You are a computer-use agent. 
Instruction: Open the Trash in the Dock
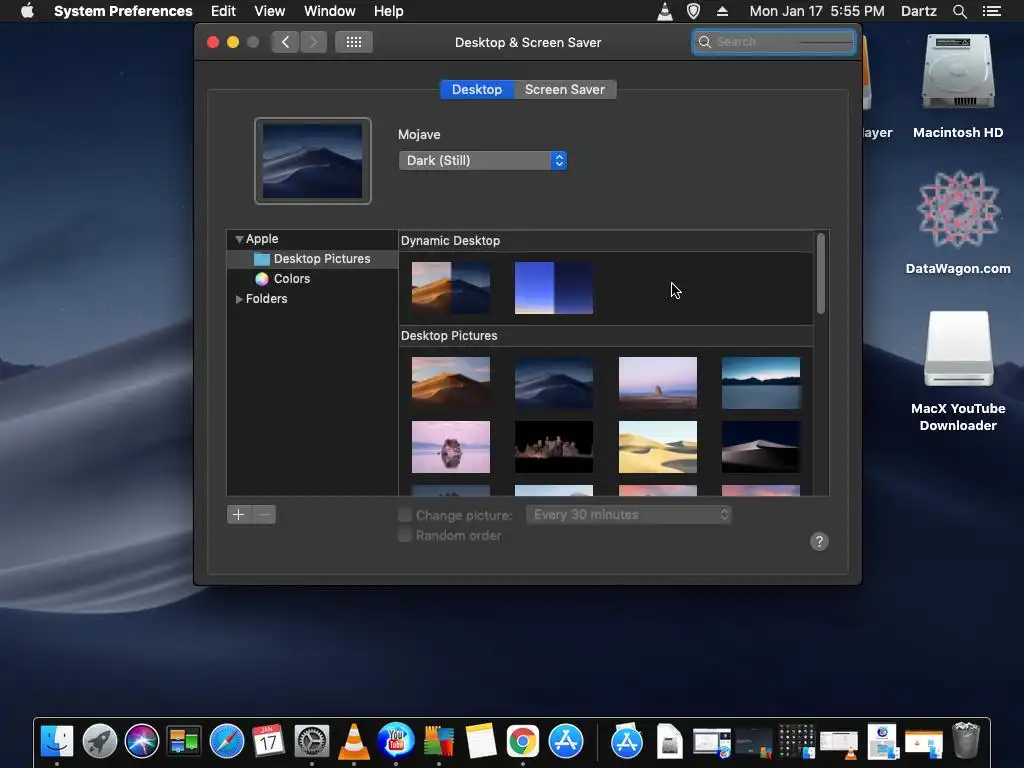coord(966,741)
